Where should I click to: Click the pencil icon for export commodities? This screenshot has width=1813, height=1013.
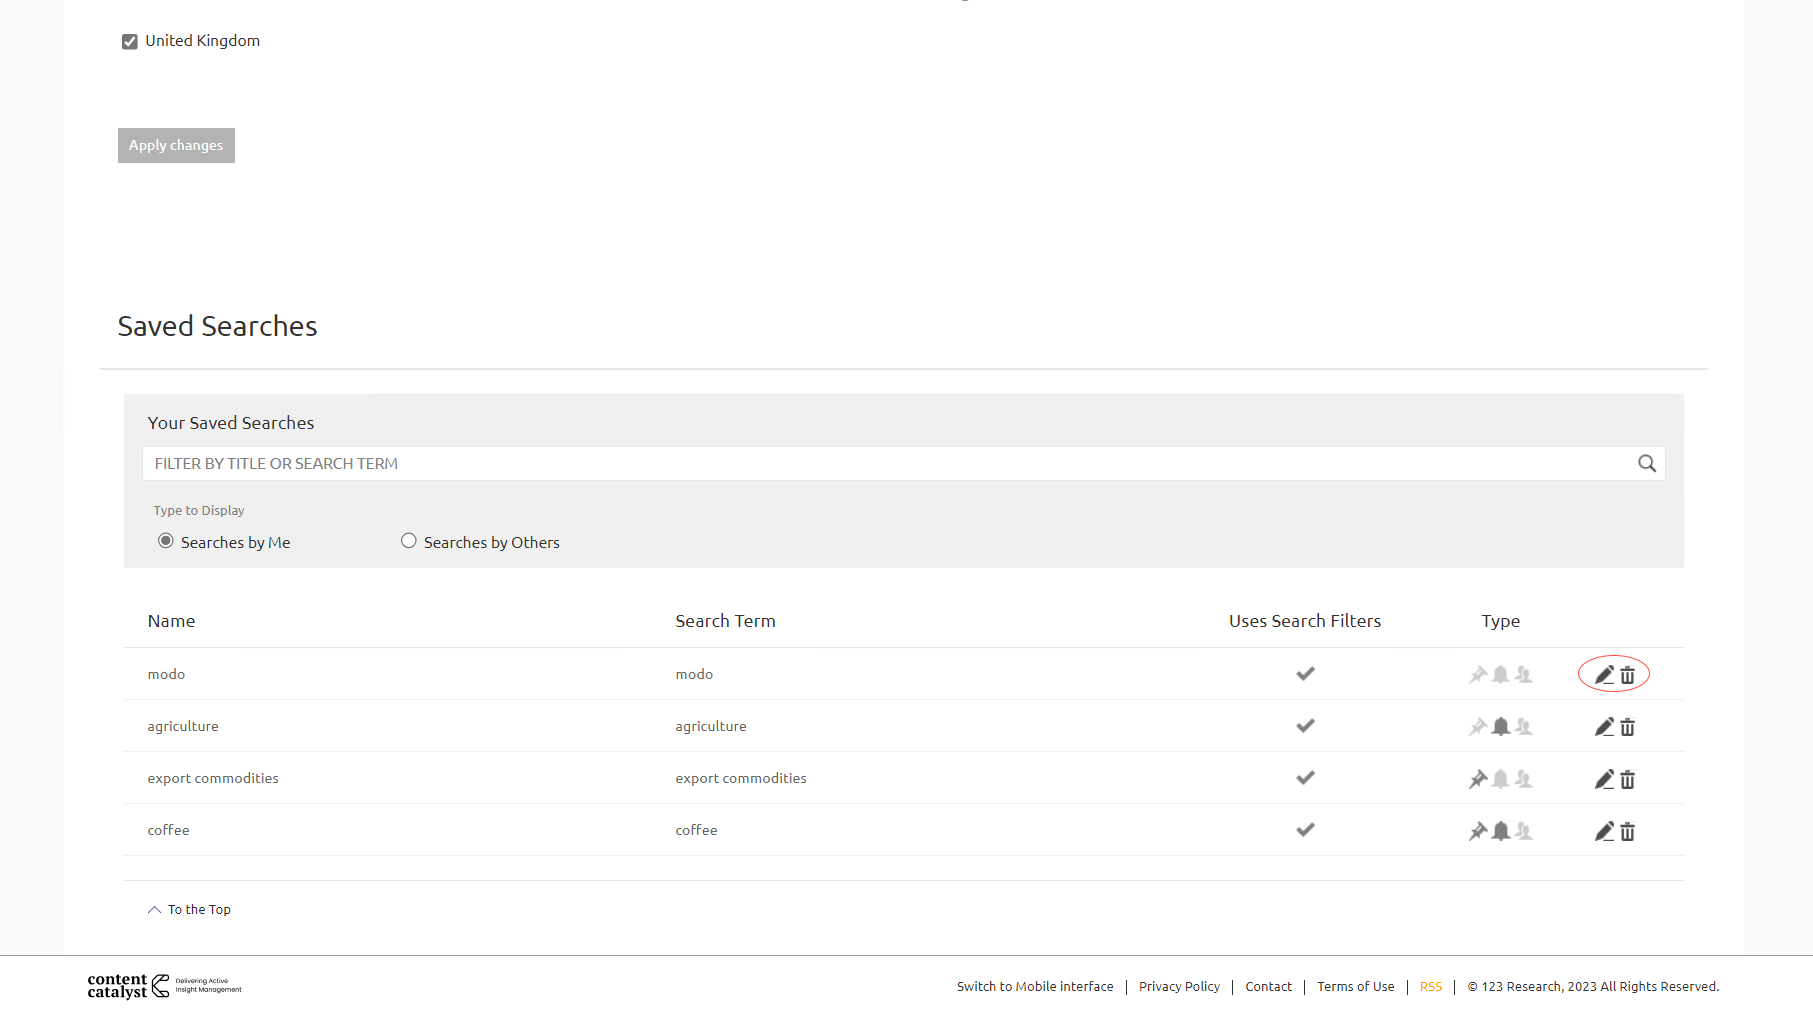pyautogui.click(x=1603, y=779)
